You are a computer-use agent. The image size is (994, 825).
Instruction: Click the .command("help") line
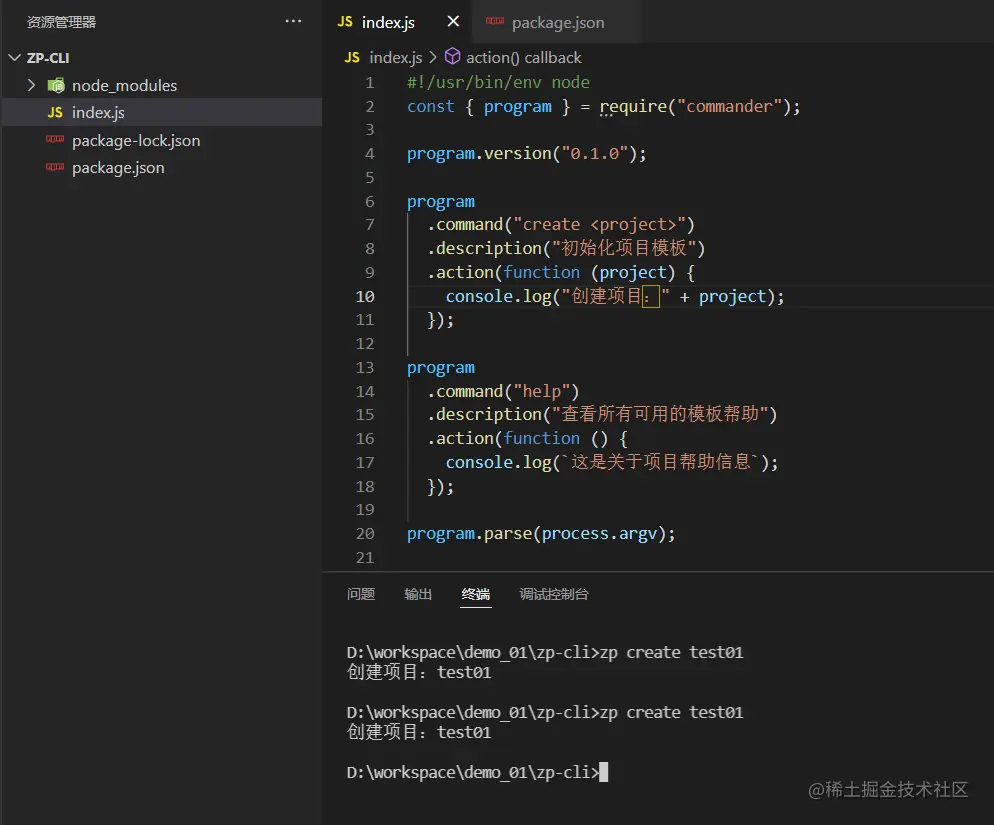[503, 391]
